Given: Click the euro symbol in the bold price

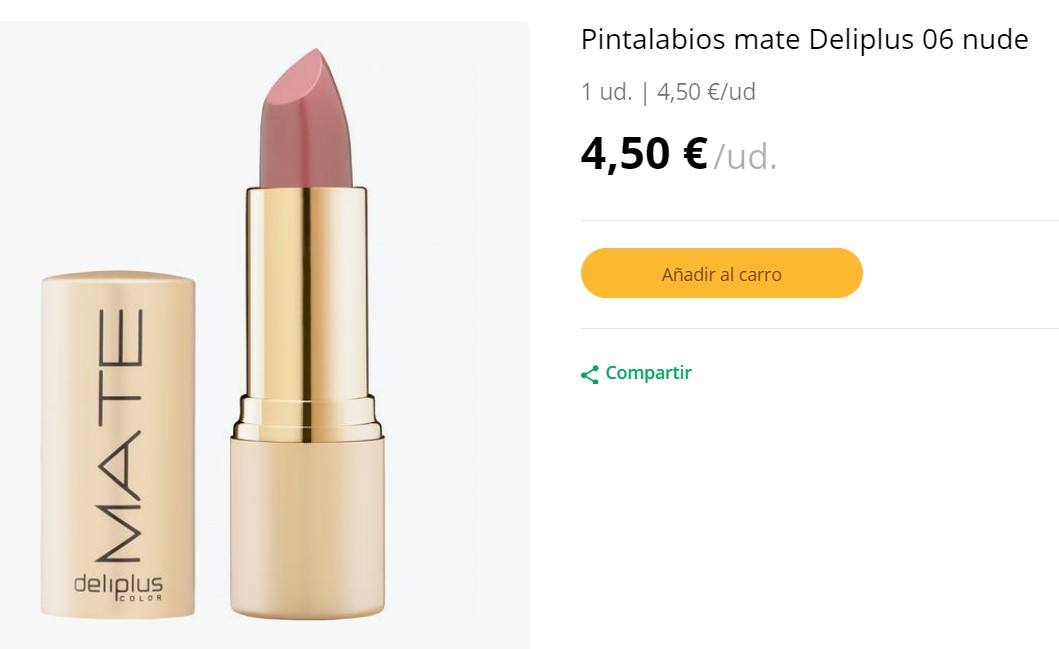Looking at the screenshot, I should [694, 154].
